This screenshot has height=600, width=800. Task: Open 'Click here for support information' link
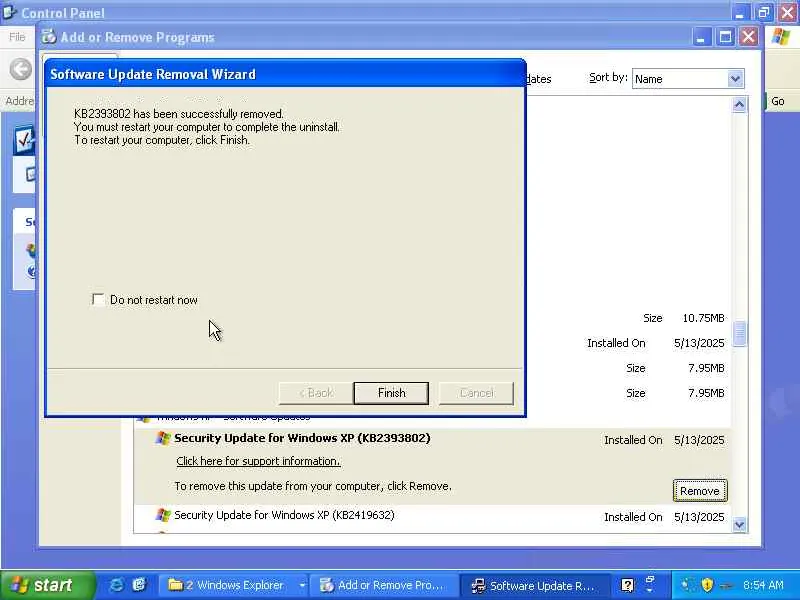[258, 461]
